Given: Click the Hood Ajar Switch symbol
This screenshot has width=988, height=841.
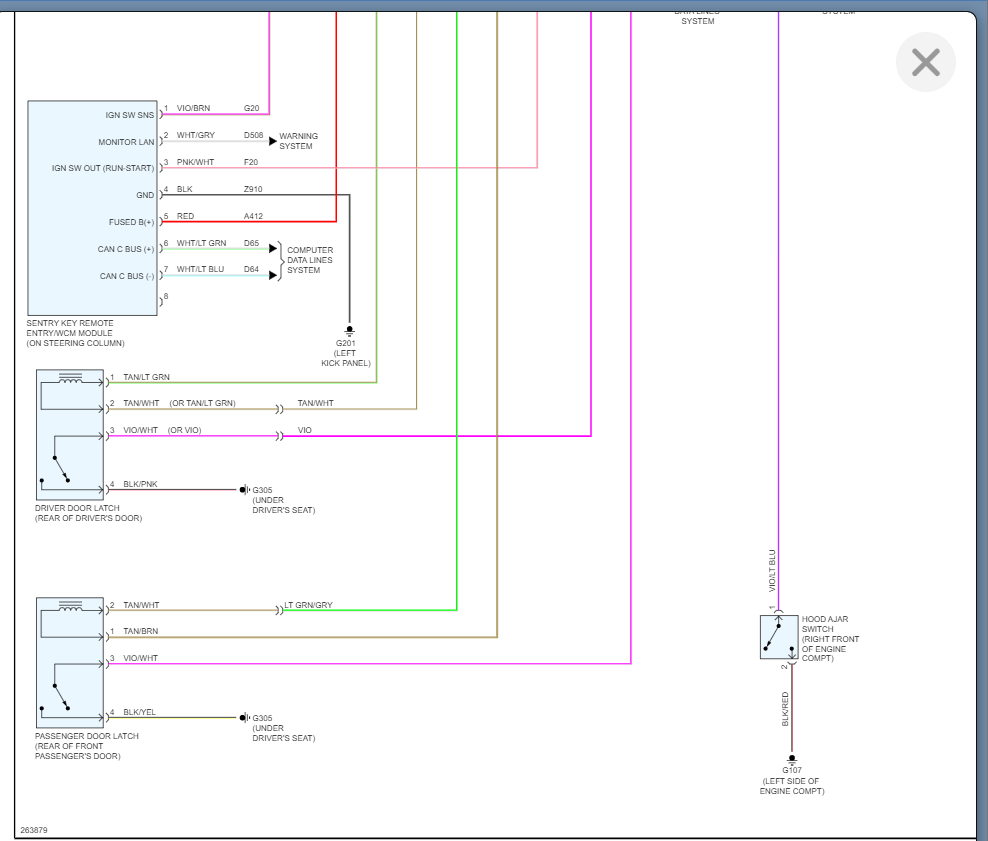Looking at the screenshot, I should point(778,637).
